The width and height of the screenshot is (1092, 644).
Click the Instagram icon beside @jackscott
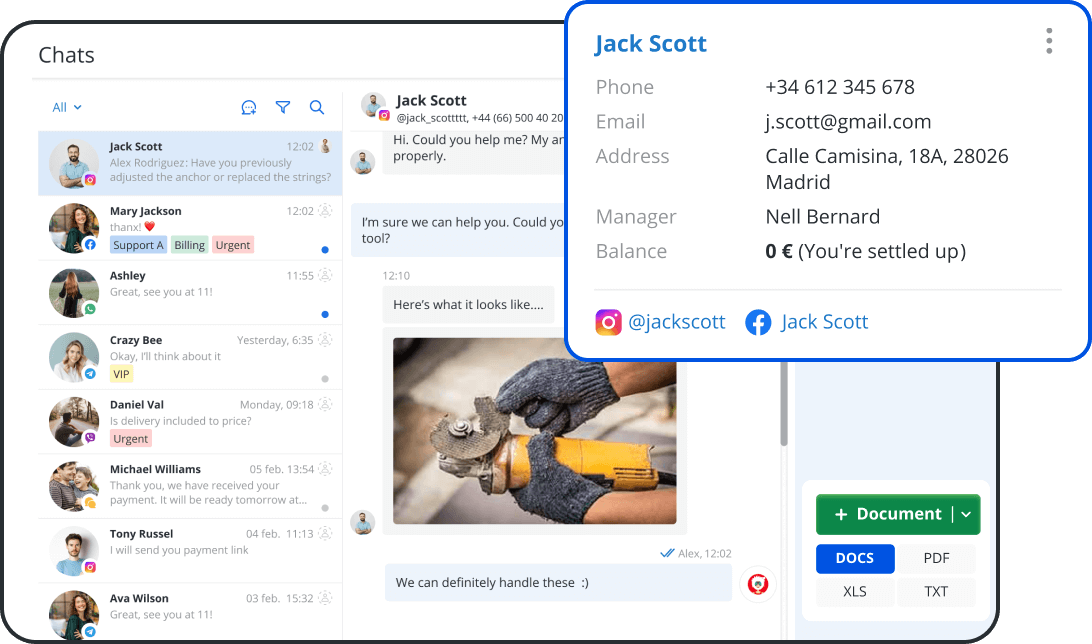tap(609, 322)
